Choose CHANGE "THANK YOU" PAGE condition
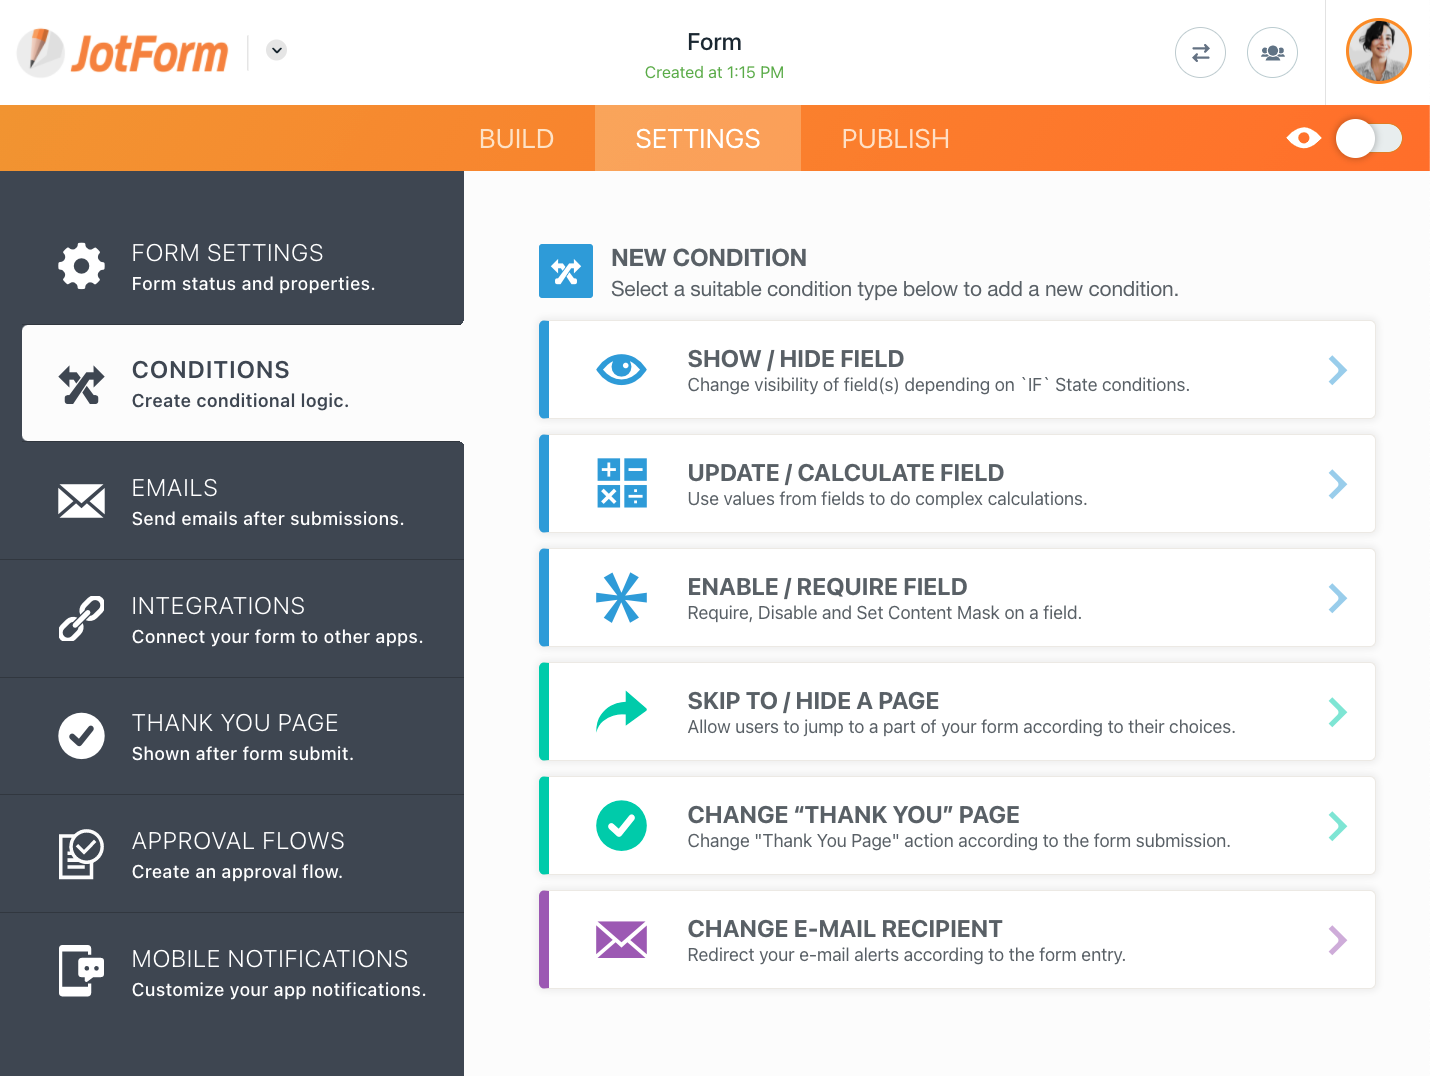Screen dimensions: 1430x1076 [957, 826]
